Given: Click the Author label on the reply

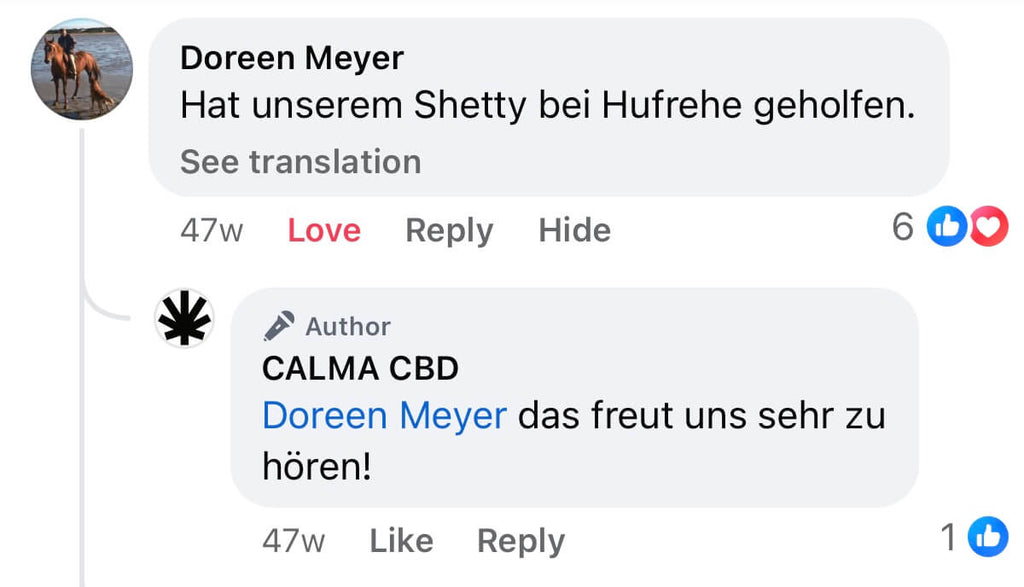Looking at the screenshot, I should coord(348,326).
